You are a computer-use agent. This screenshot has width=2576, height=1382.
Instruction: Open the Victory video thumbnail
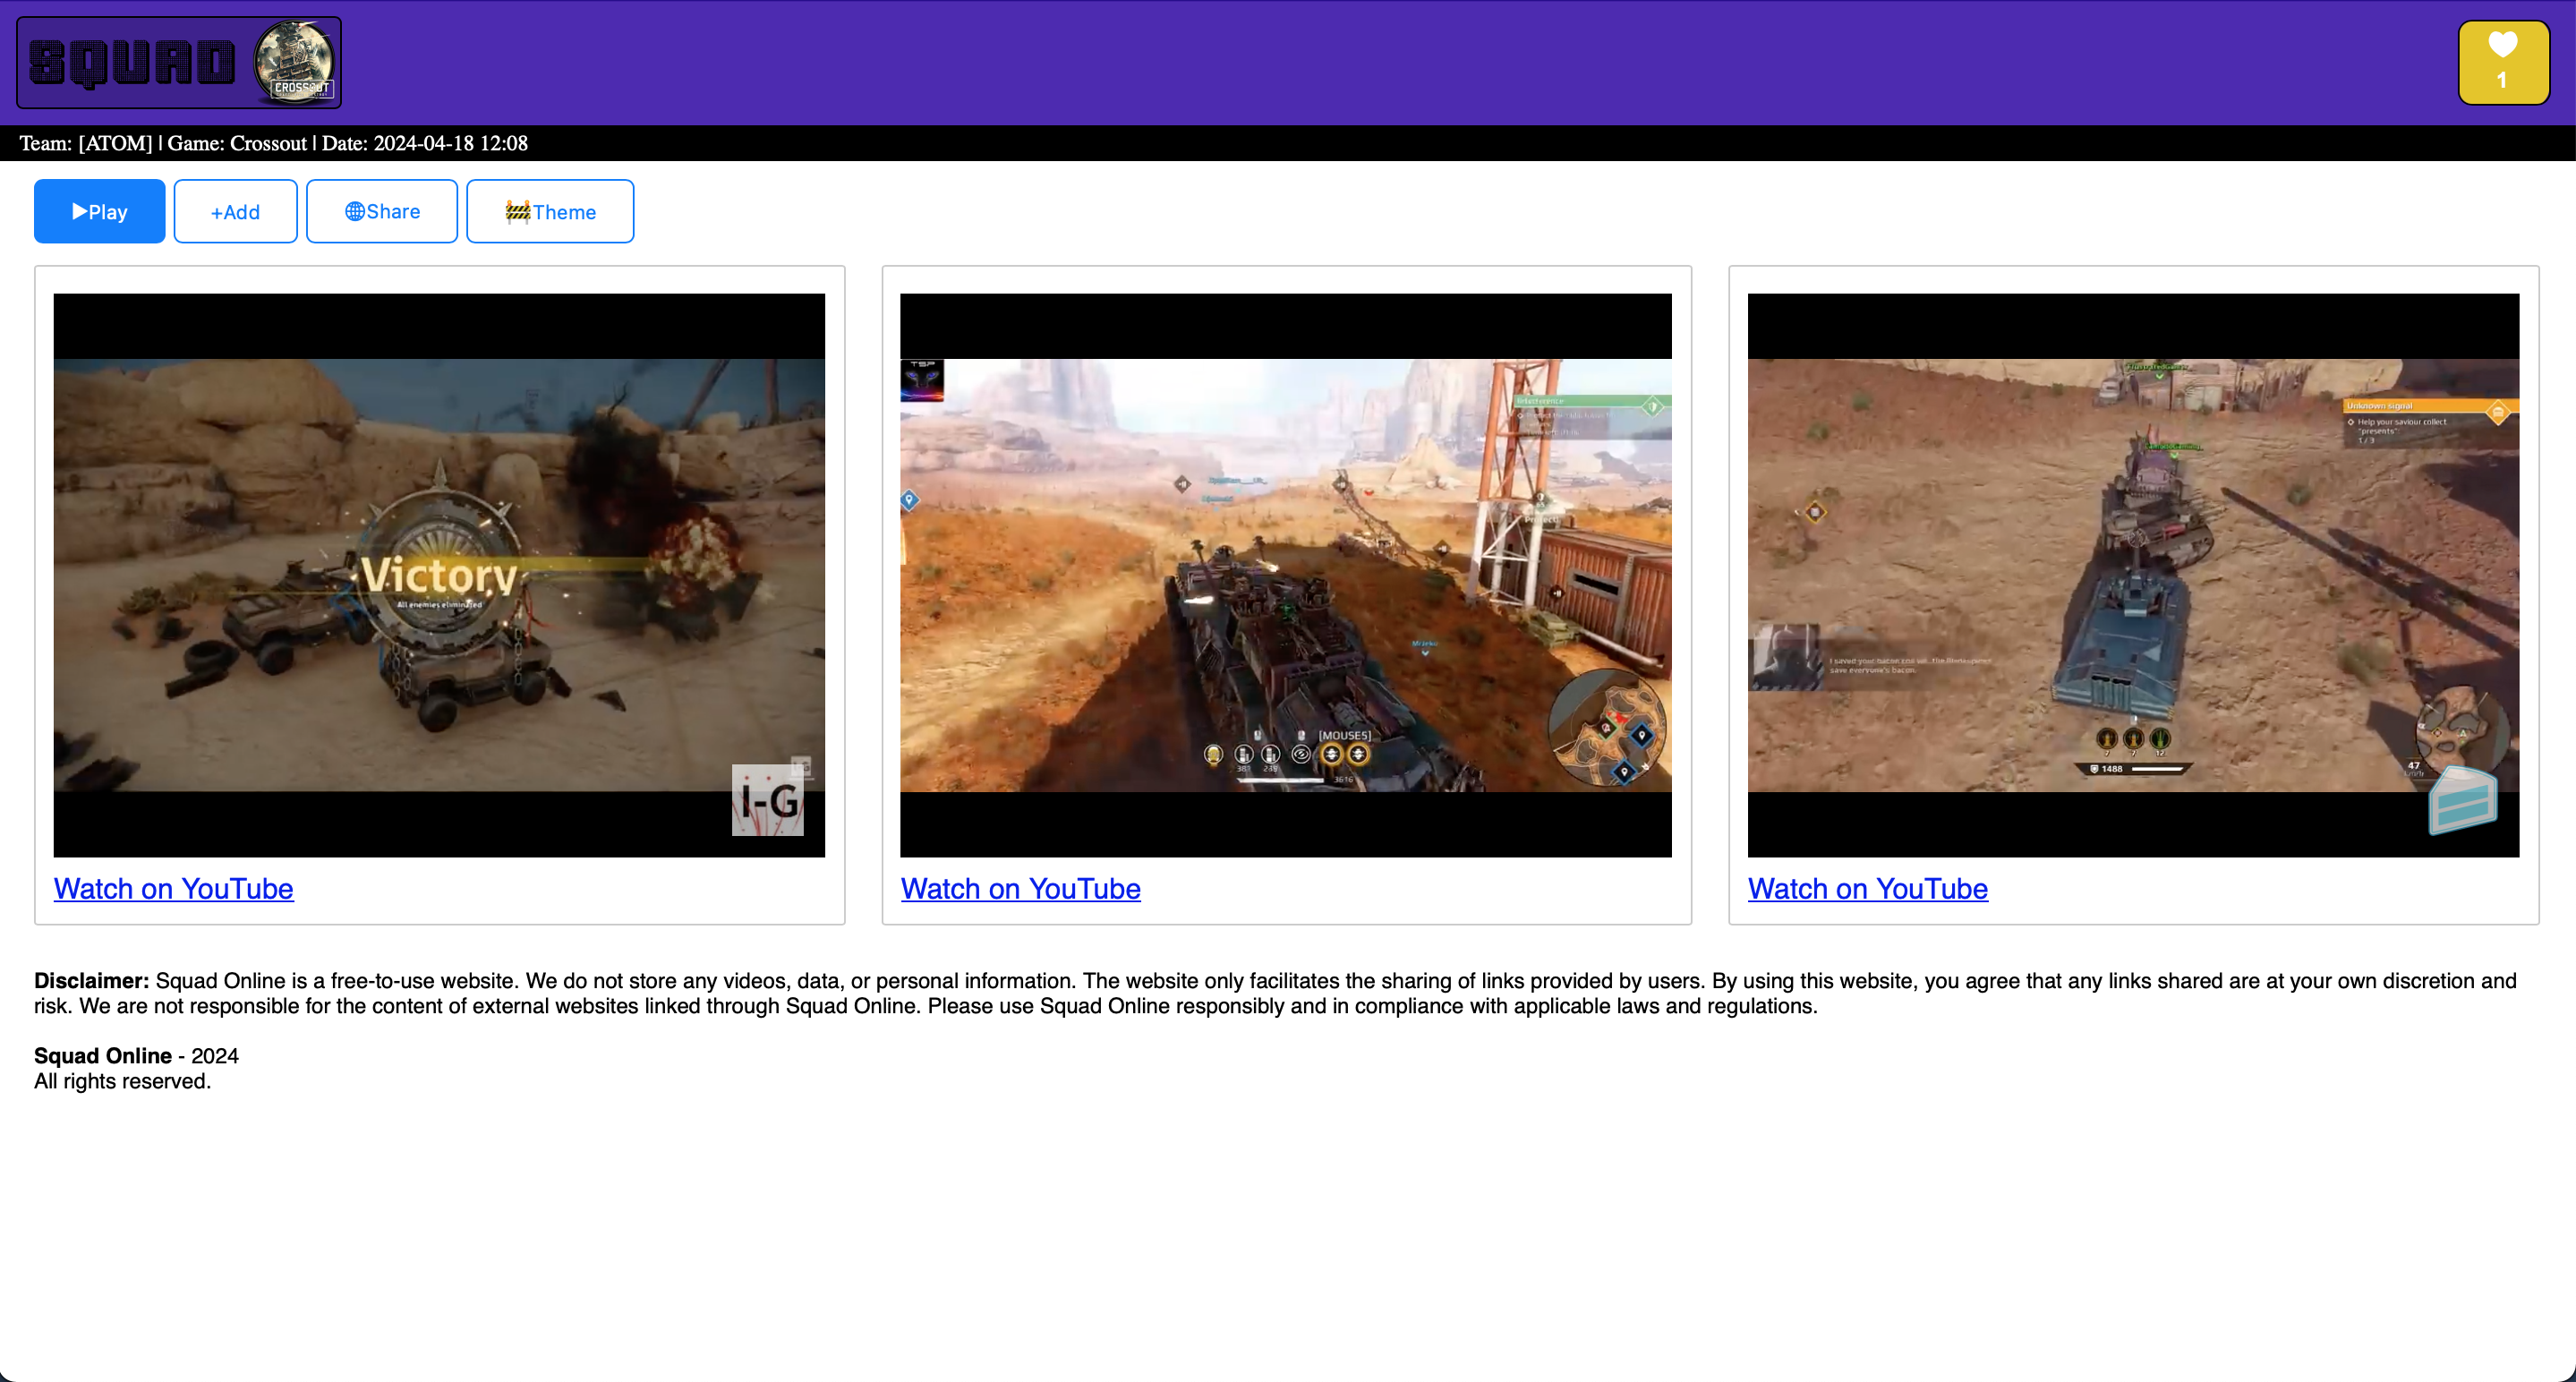click(439, 575)
